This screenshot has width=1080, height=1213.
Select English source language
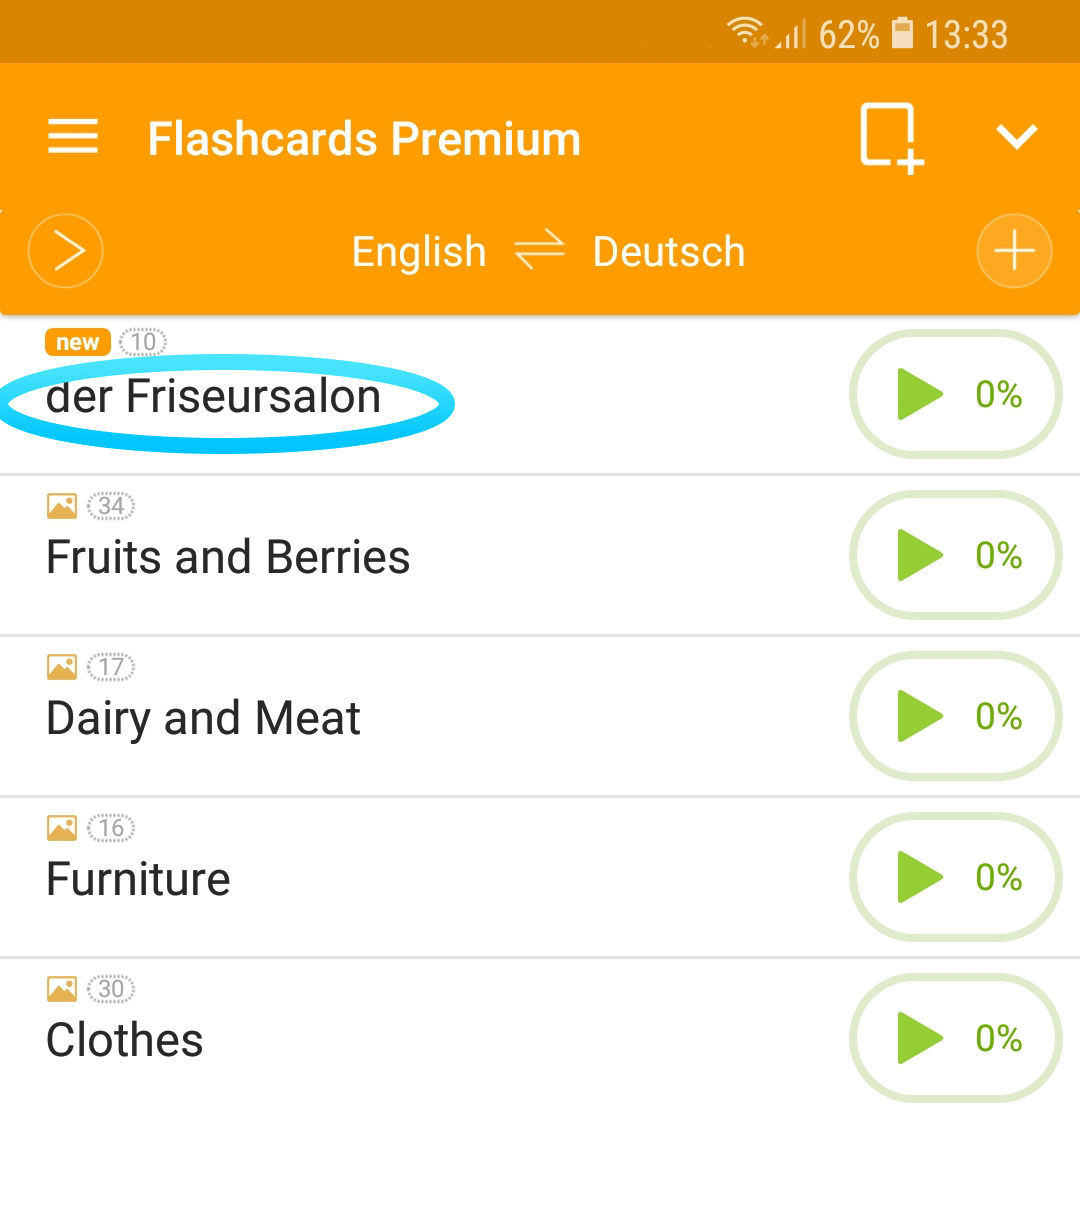(x=419, y=252)
